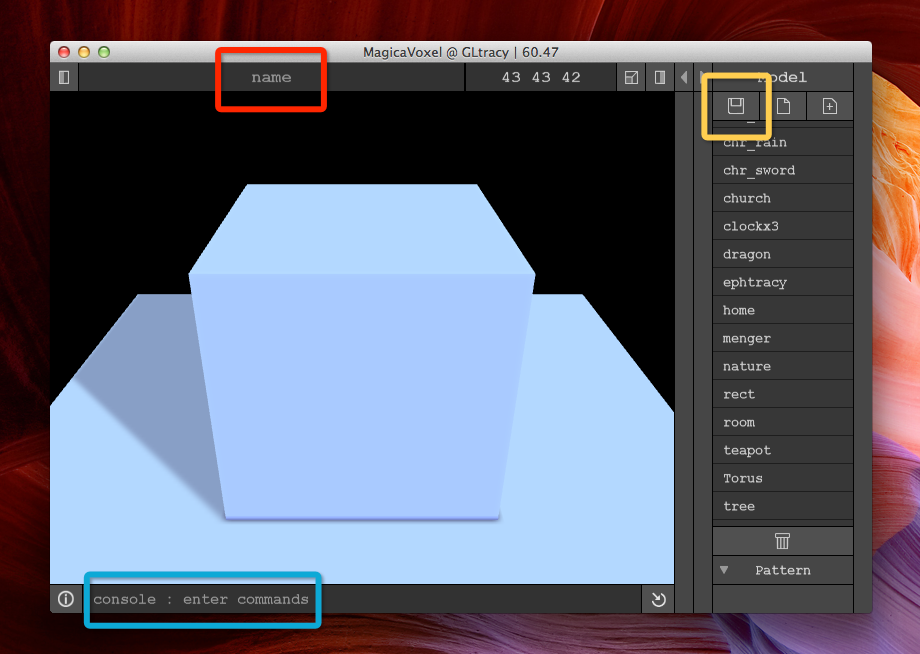The height and width of the screenshot is (654, 920).
Task: Open the teapot model
Action: click(x=783, y=450)
